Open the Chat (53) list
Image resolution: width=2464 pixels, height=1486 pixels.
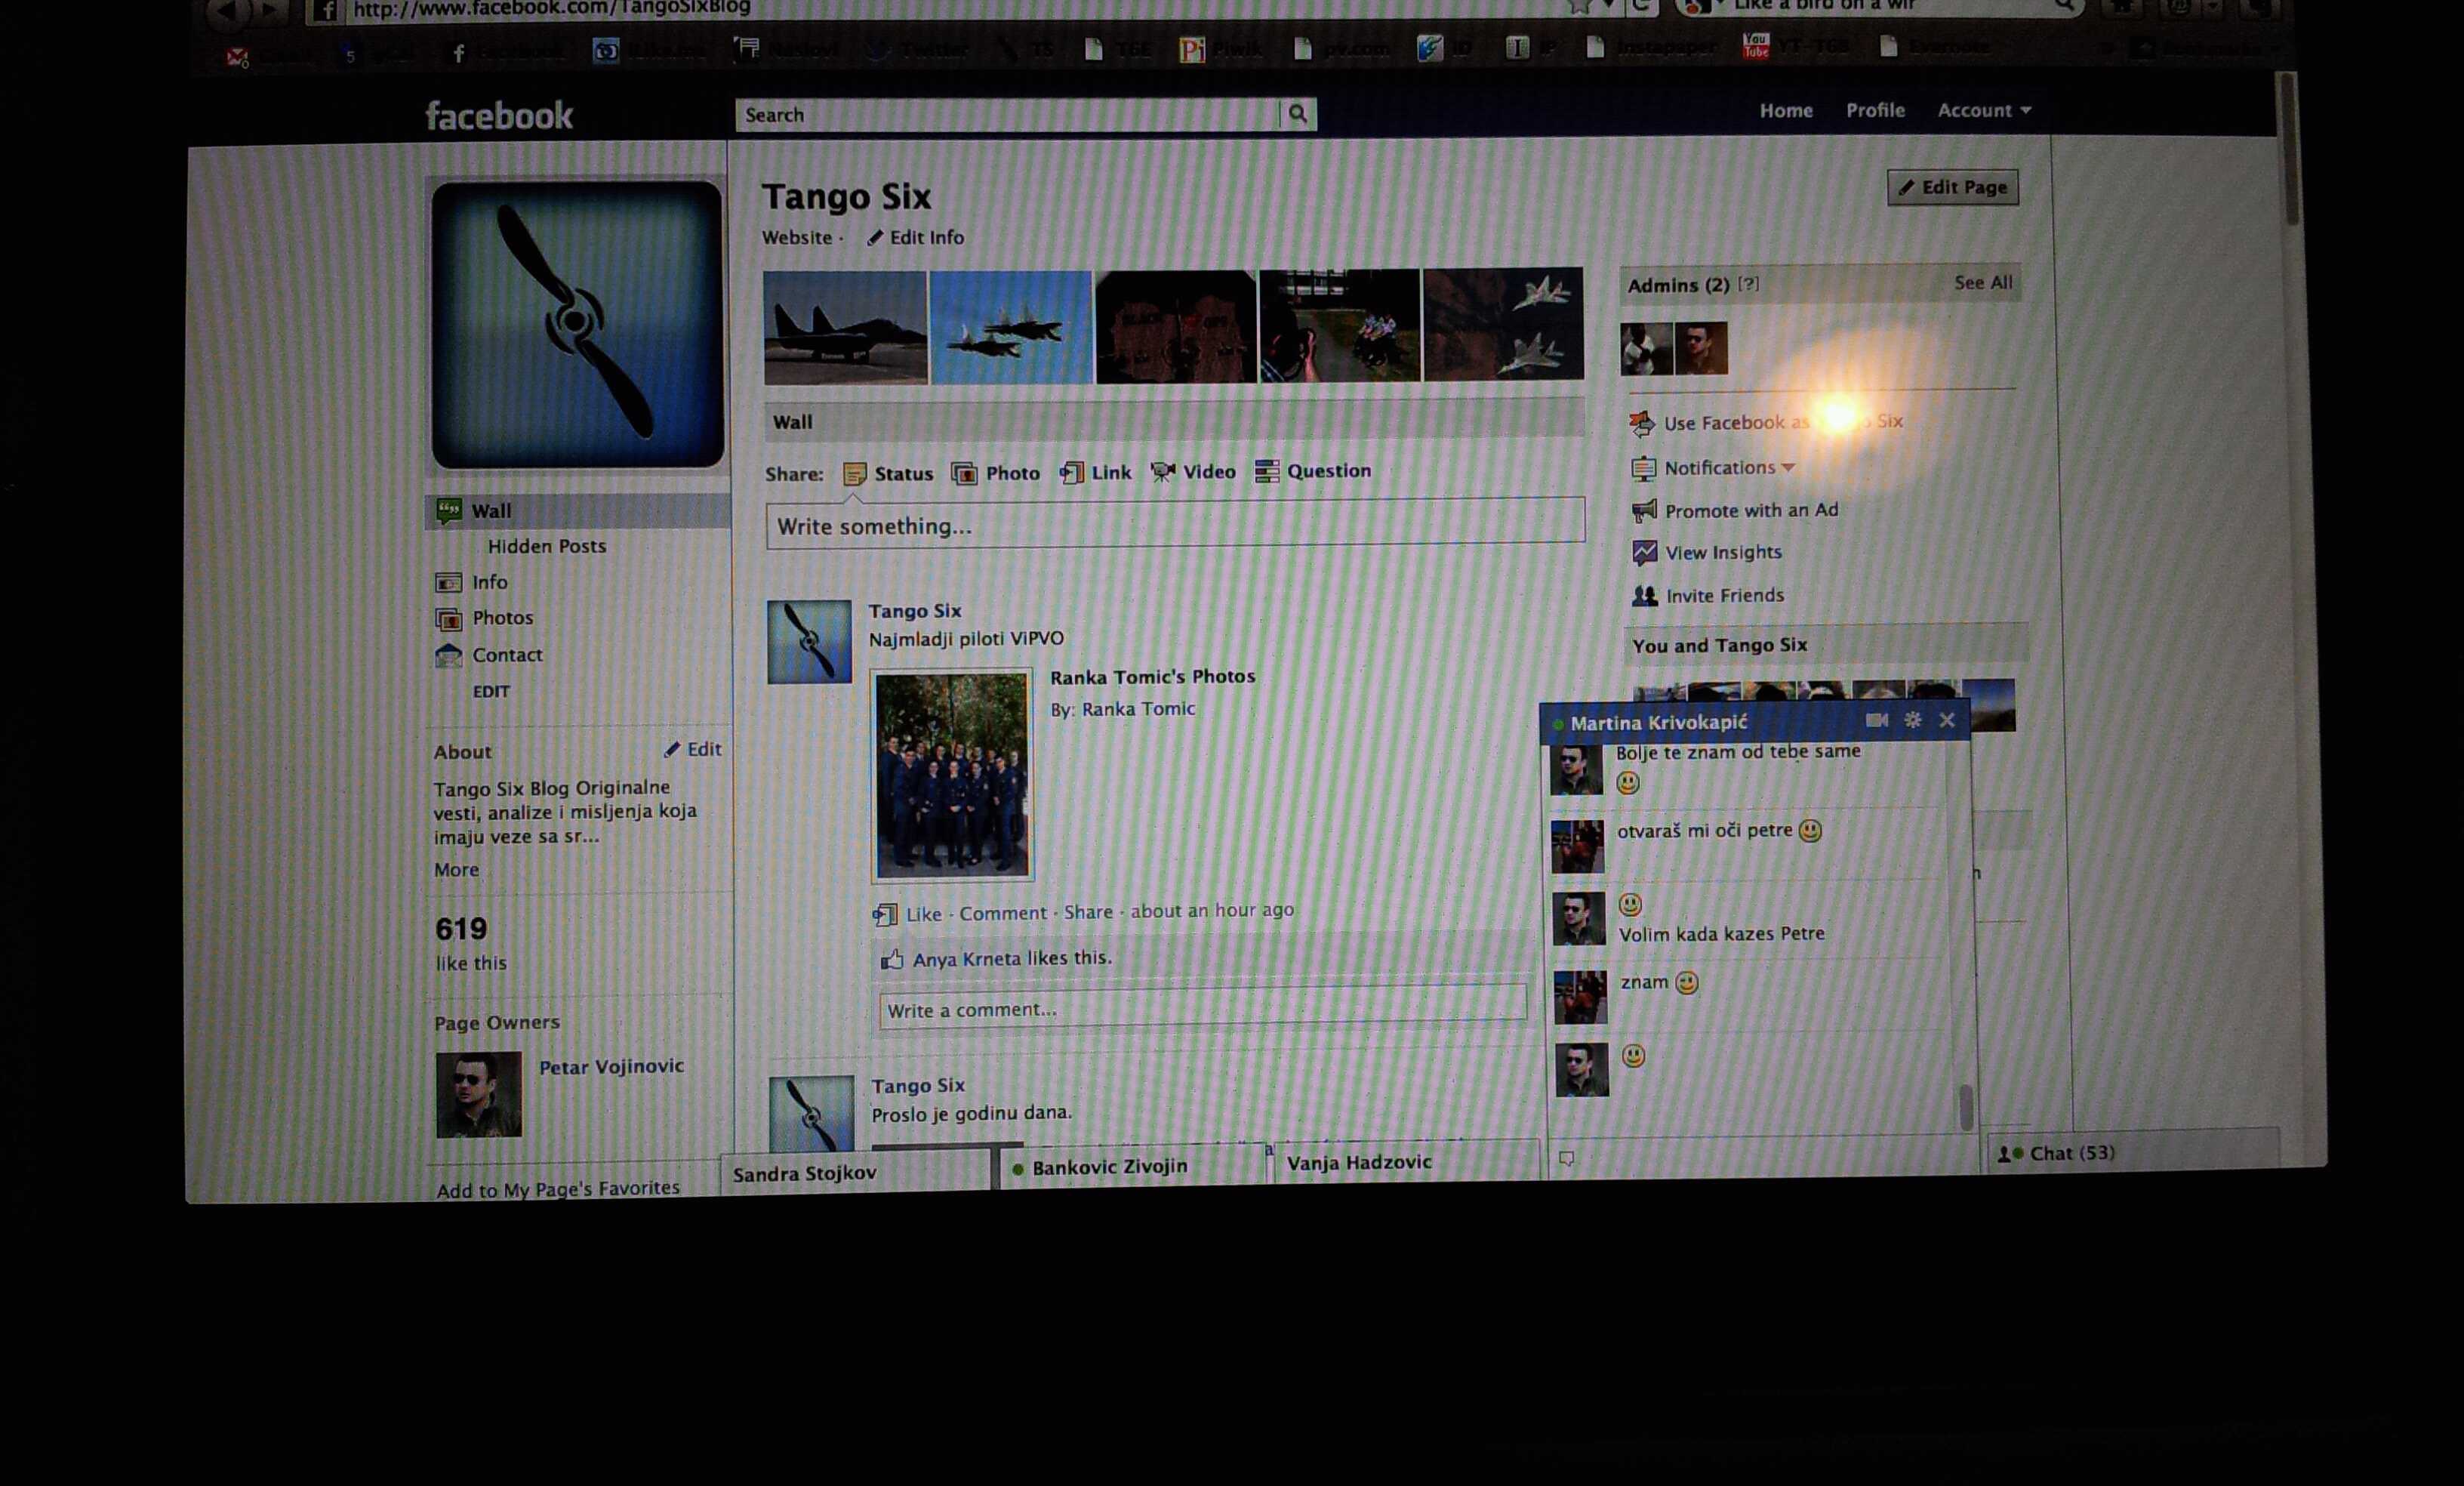2133,1153
